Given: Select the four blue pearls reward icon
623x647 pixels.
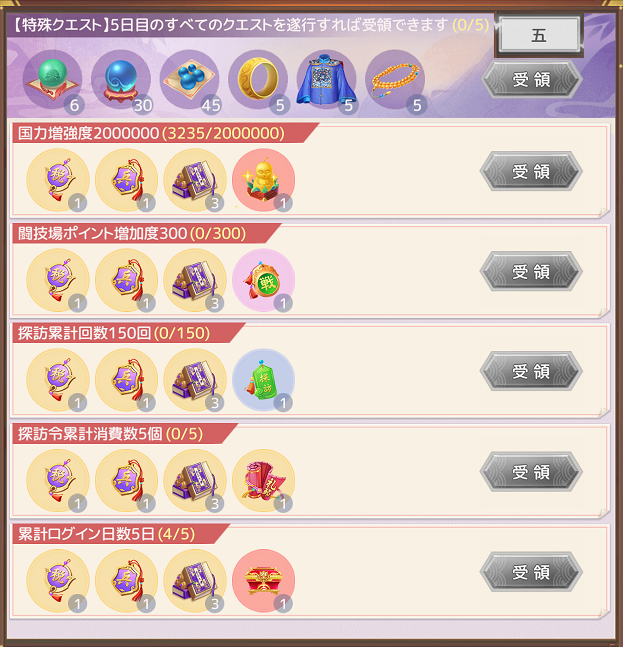Looking at the screenshot, I should (189, 80).
